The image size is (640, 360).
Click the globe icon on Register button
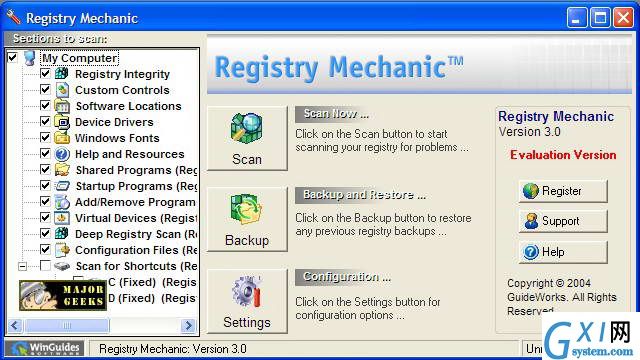point(531,191)
